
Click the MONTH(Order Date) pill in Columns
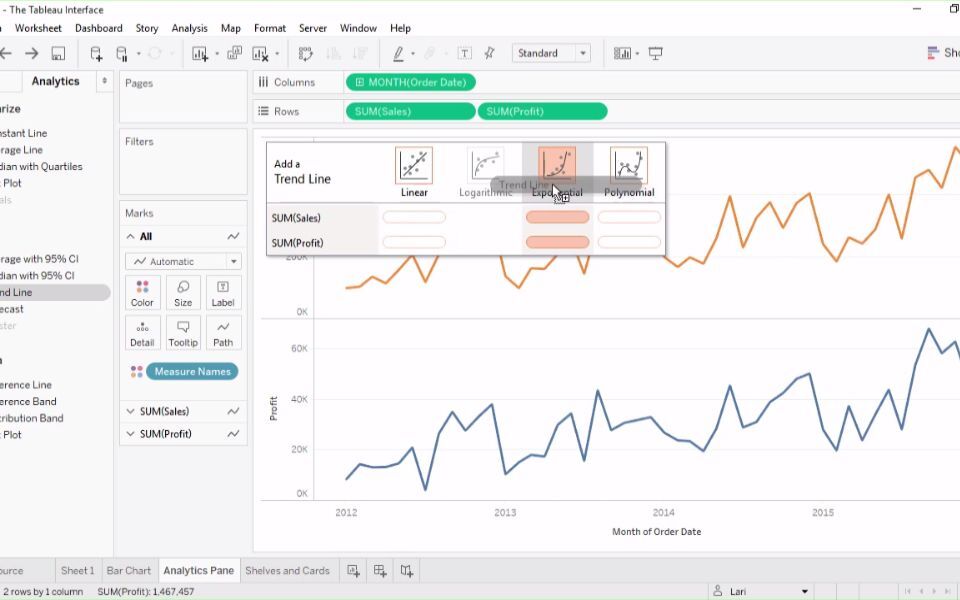tap(411, 83)
